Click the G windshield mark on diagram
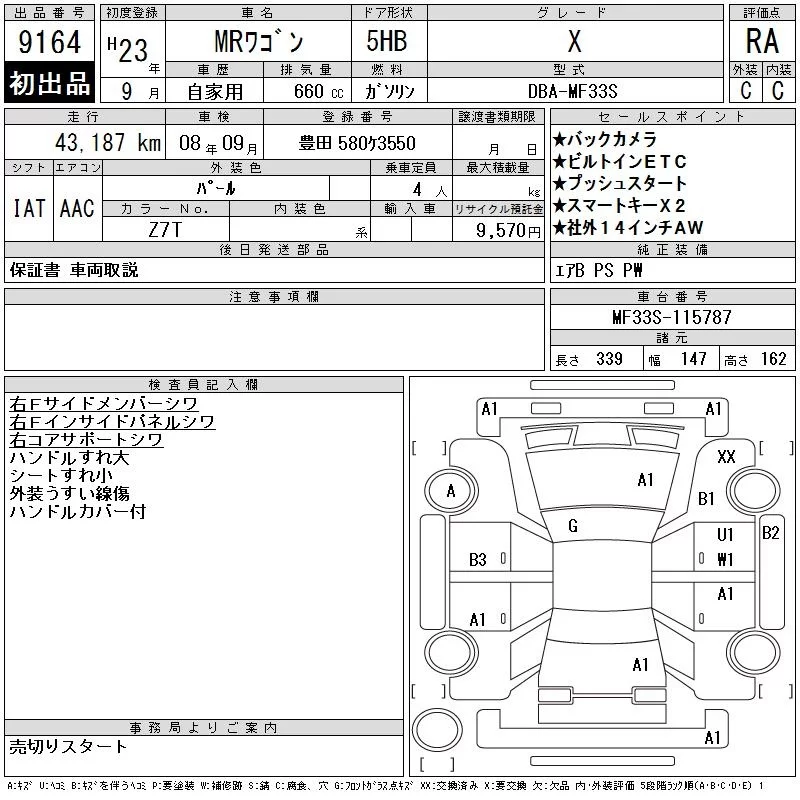The image size is (800, 800). pyautogui.click(x=573, y=526)
